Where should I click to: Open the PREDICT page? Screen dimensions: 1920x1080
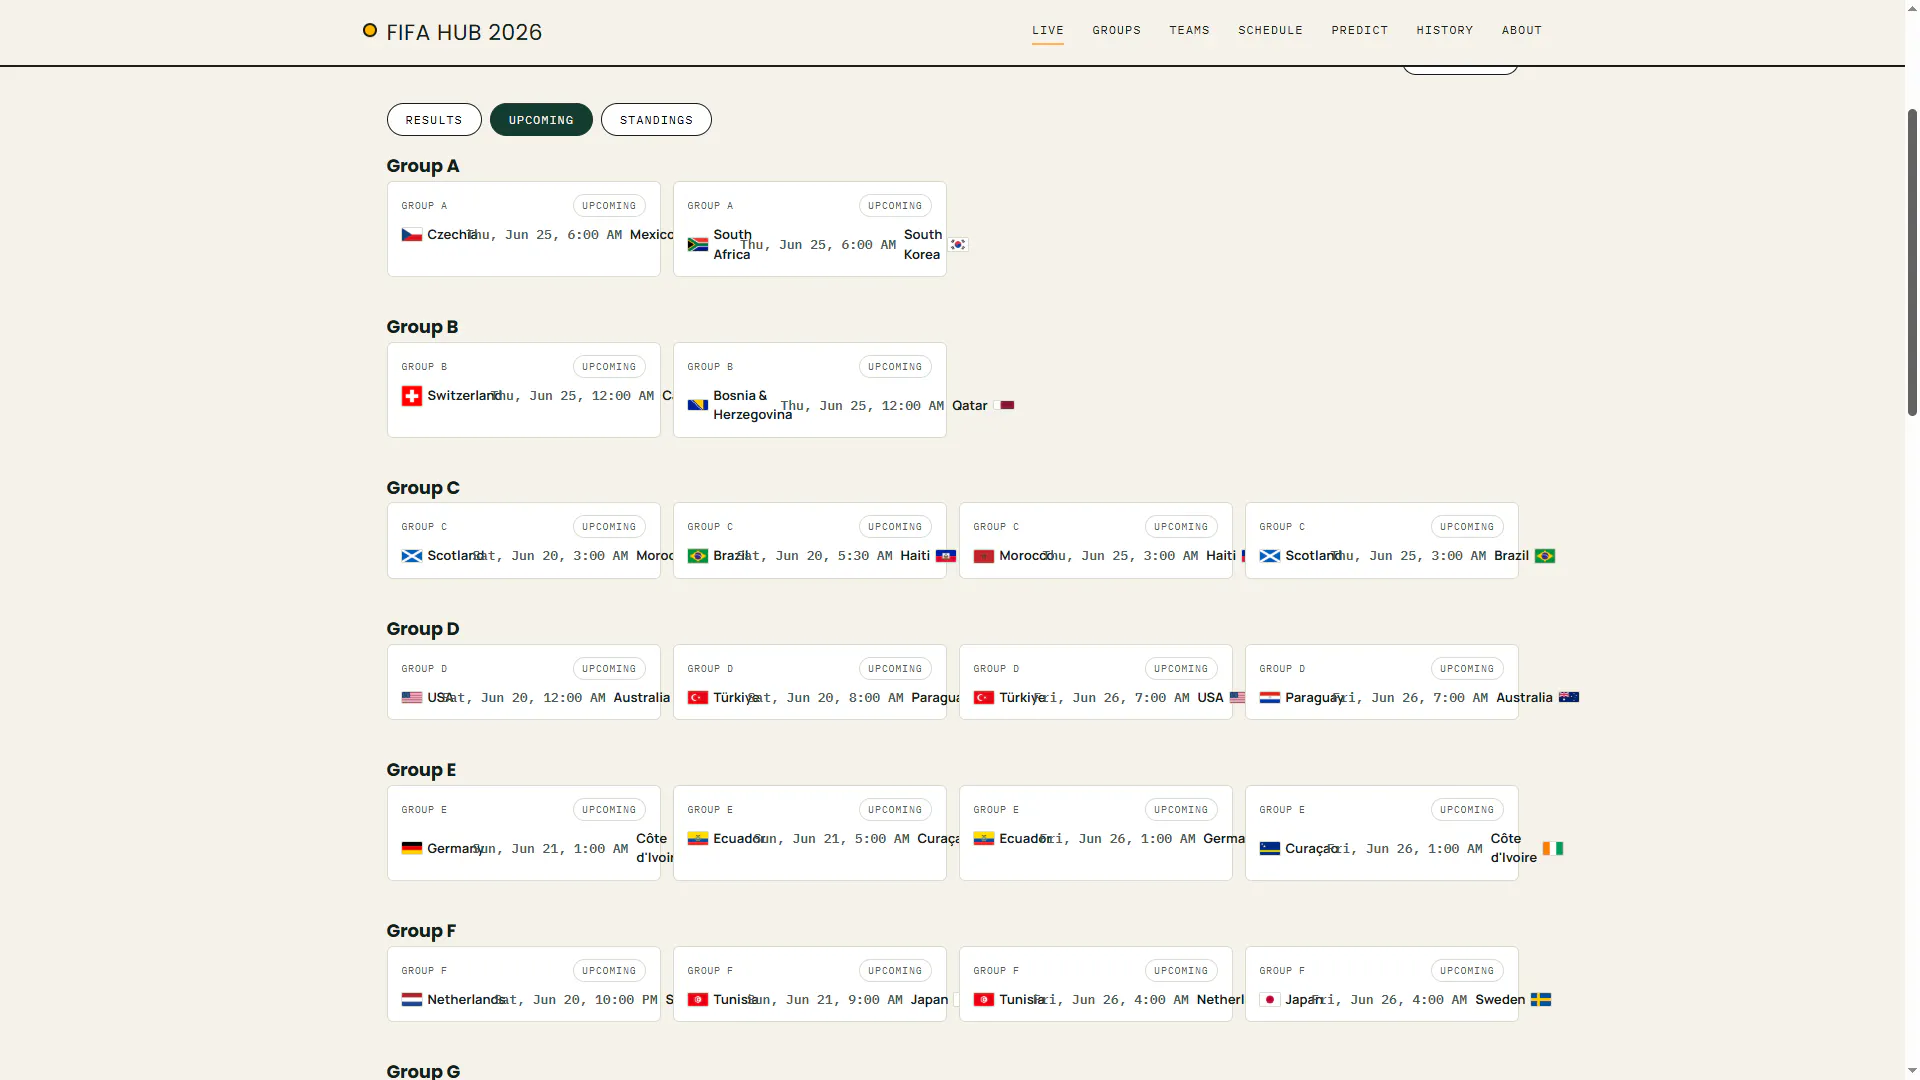click(x=1360, y=30)
